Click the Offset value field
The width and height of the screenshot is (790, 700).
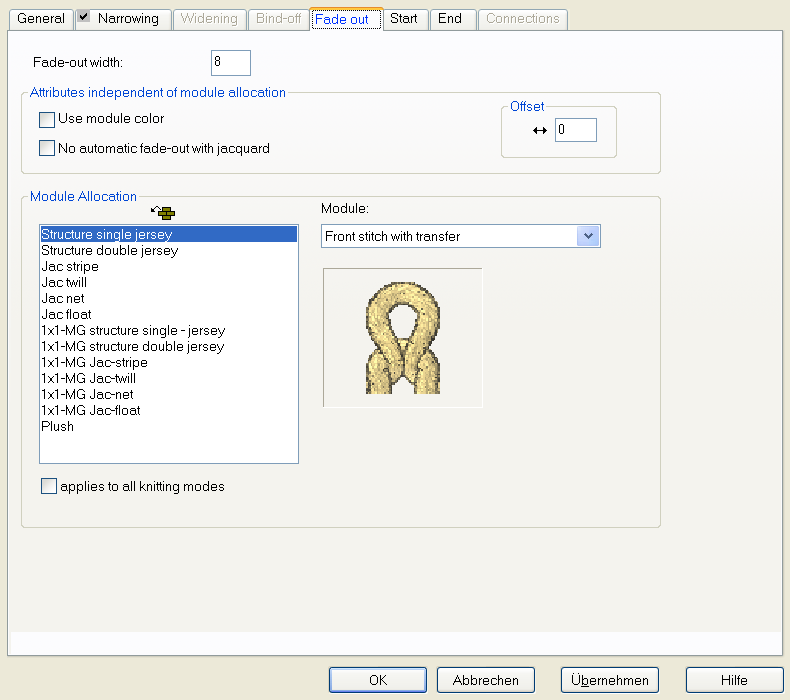[575, 130]
